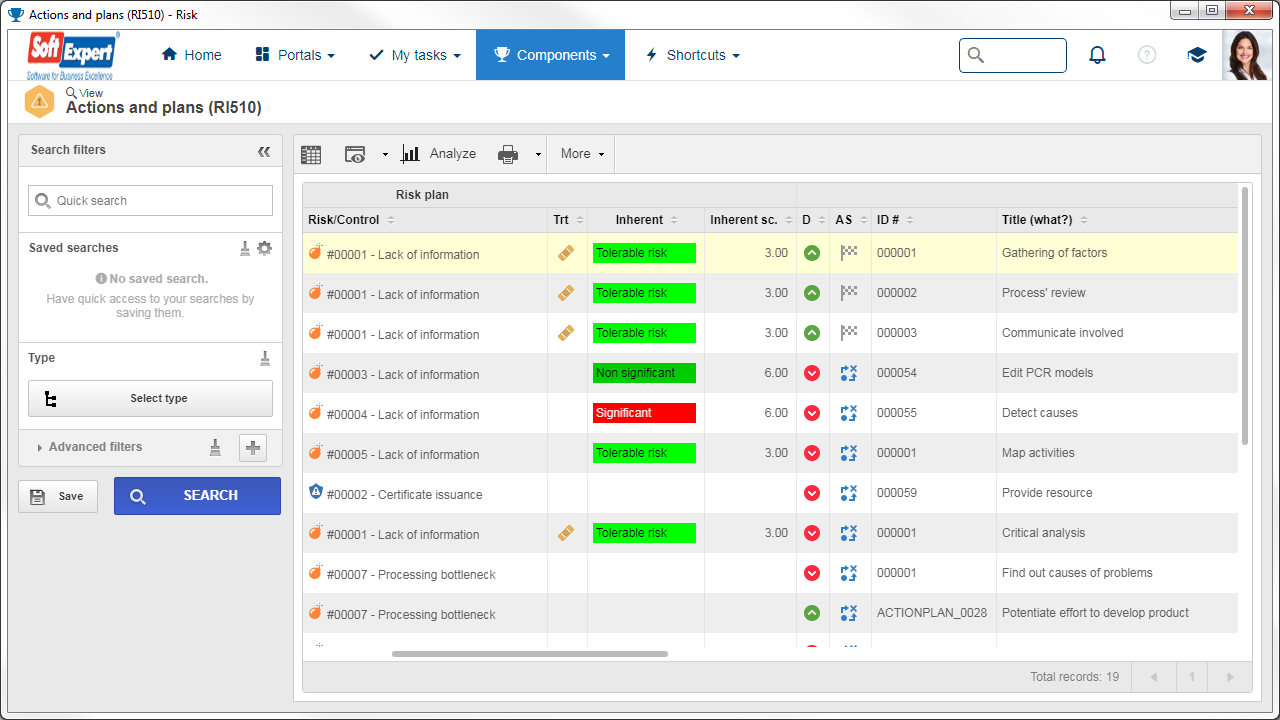Image resolution: width=1280 pixels, height=720 pixels.
Task: Sort by Inherent sc. column header
Action: tap(750, 220)
